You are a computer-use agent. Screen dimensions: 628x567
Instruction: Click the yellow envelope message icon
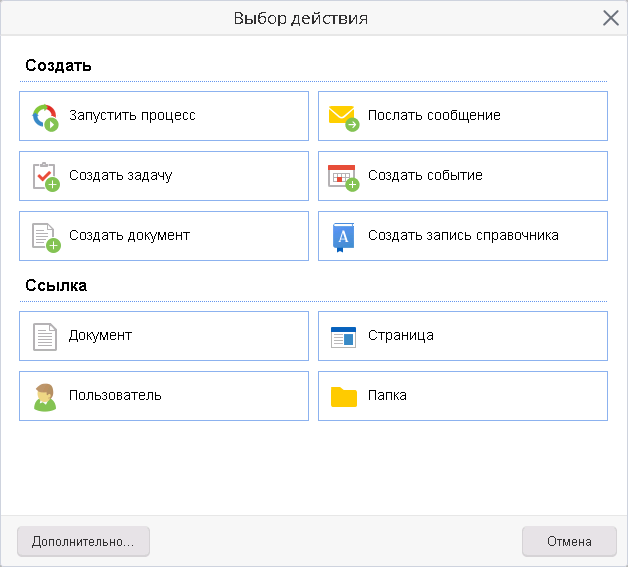(343, 117)
